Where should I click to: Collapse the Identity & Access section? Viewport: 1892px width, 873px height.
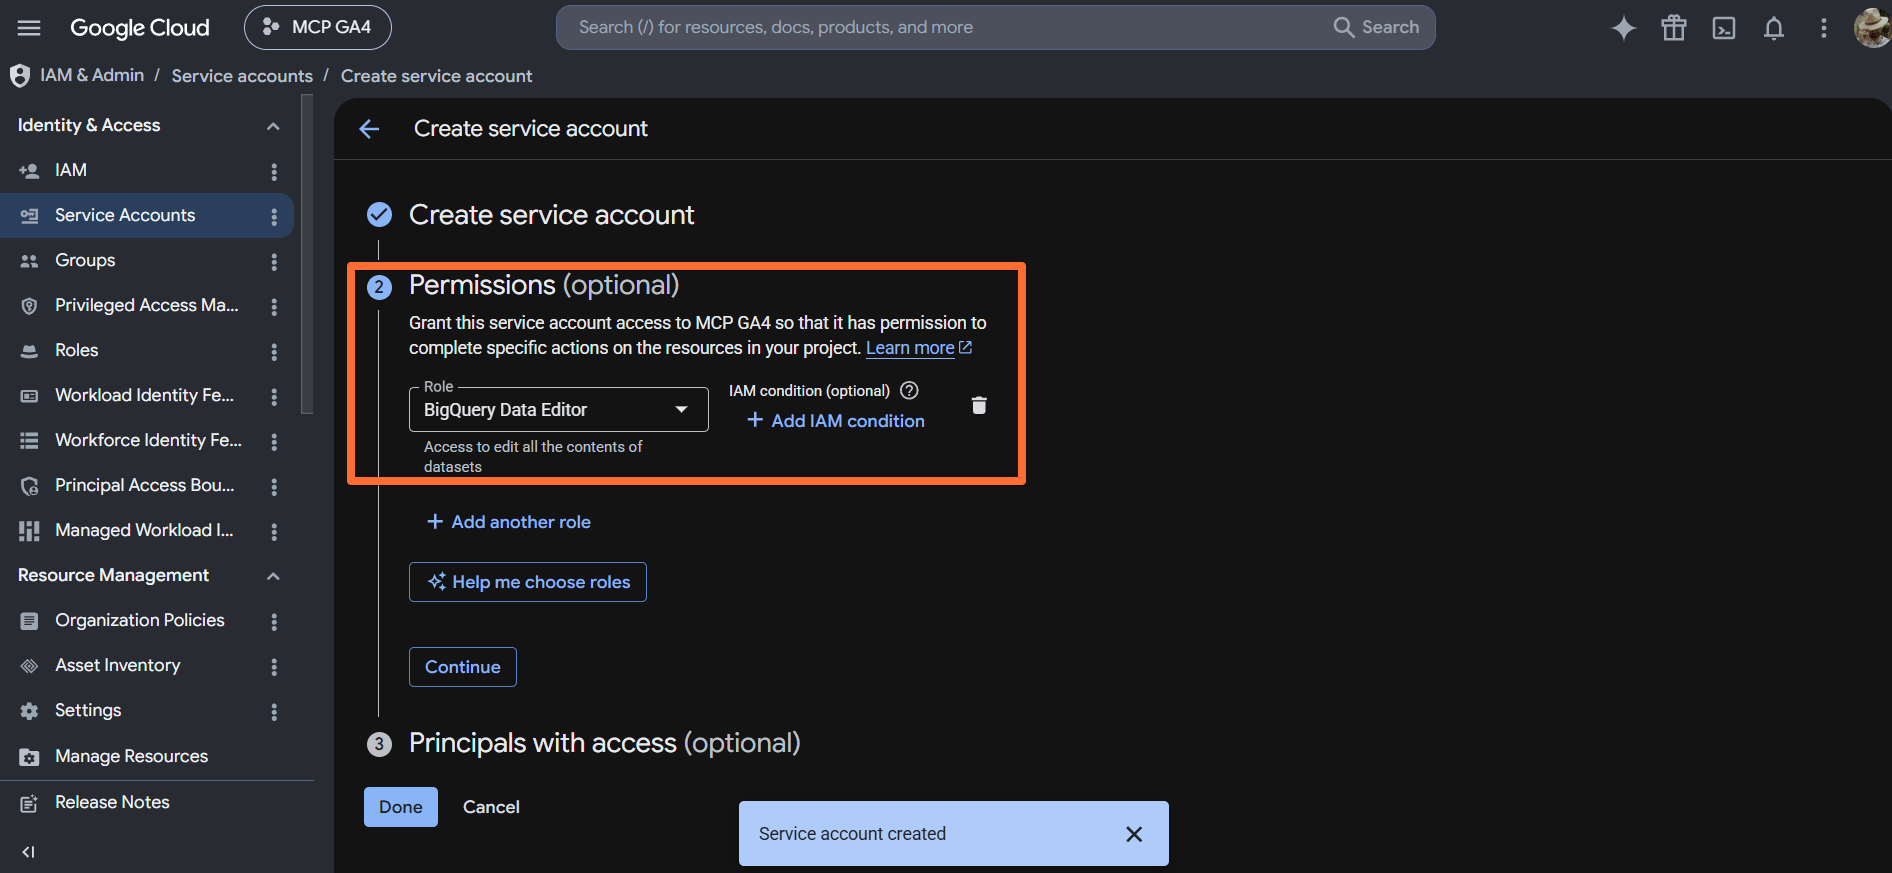(x=273, y=126)
